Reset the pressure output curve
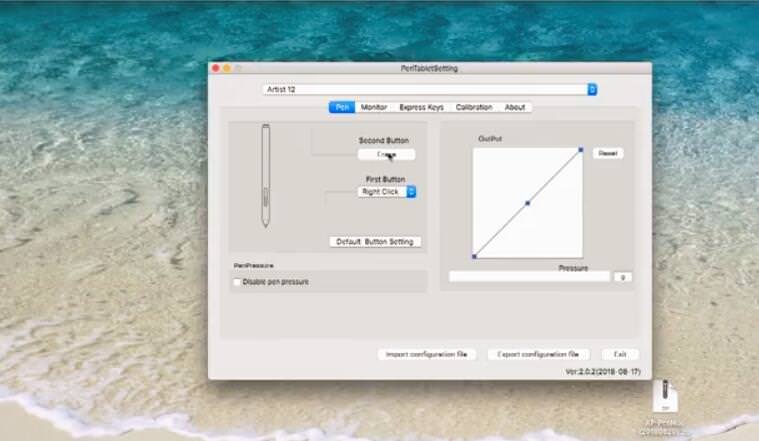 607,153
